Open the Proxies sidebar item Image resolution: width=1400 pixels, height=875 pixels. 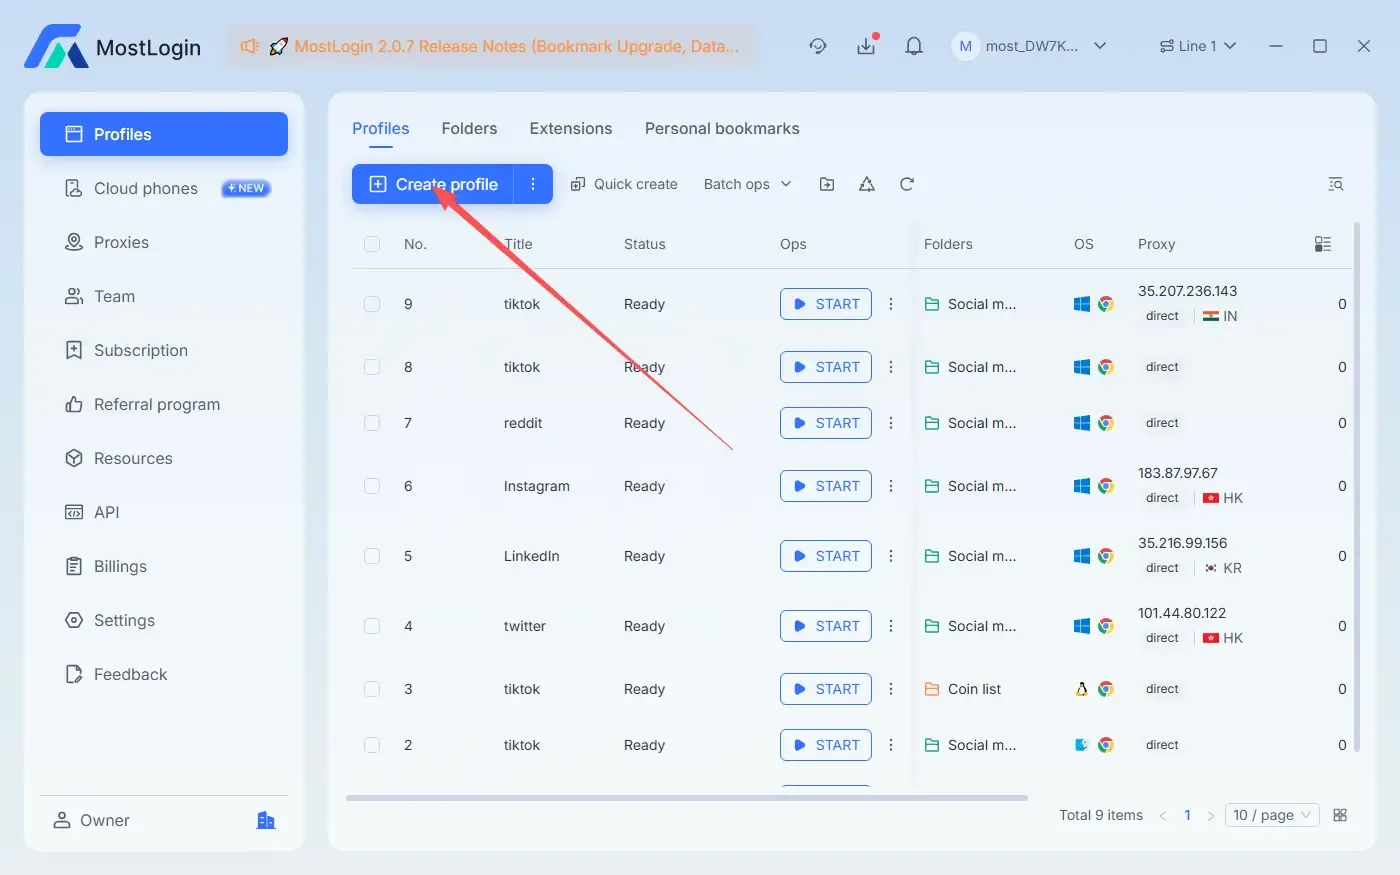(x=120, y=242)
